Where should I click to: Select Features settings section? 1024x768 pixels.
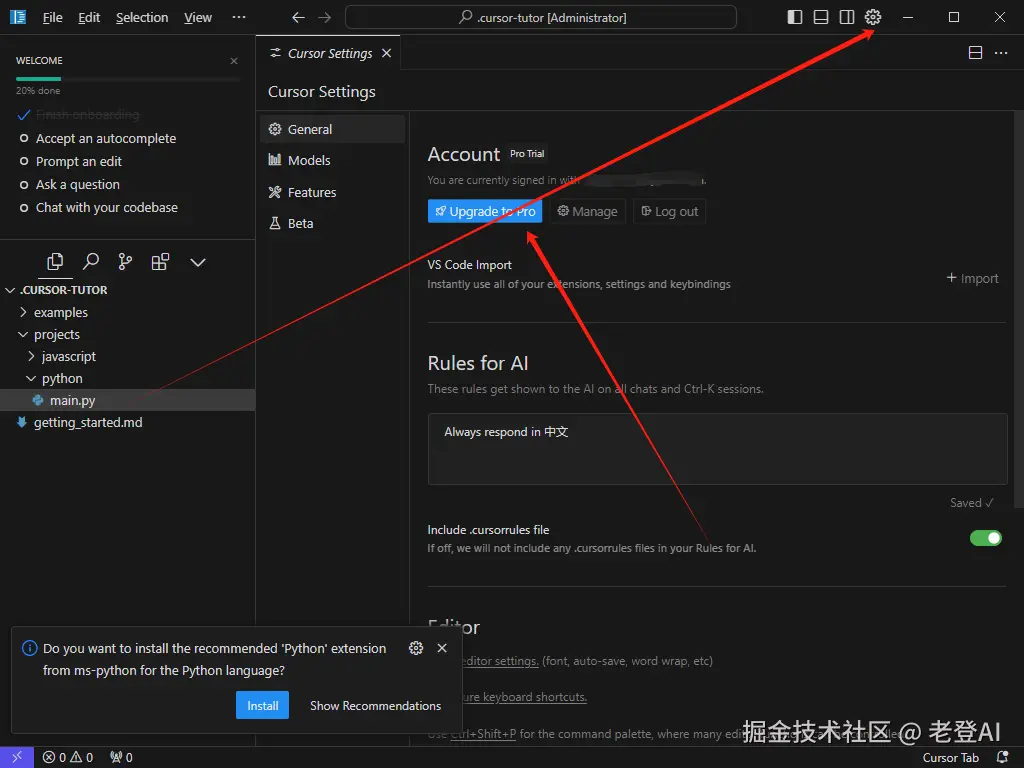click(332, 192)
